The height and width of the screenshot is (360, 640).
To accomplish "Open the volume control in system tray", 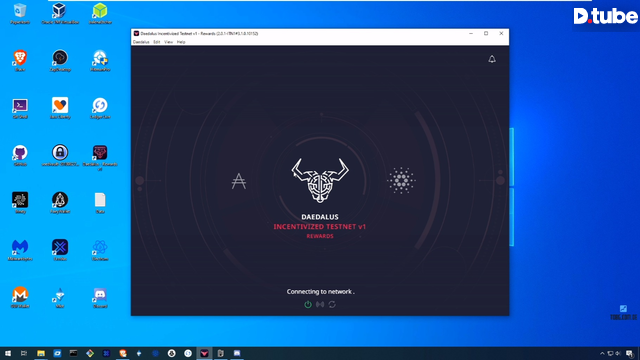I will click(x=618, y=353).
